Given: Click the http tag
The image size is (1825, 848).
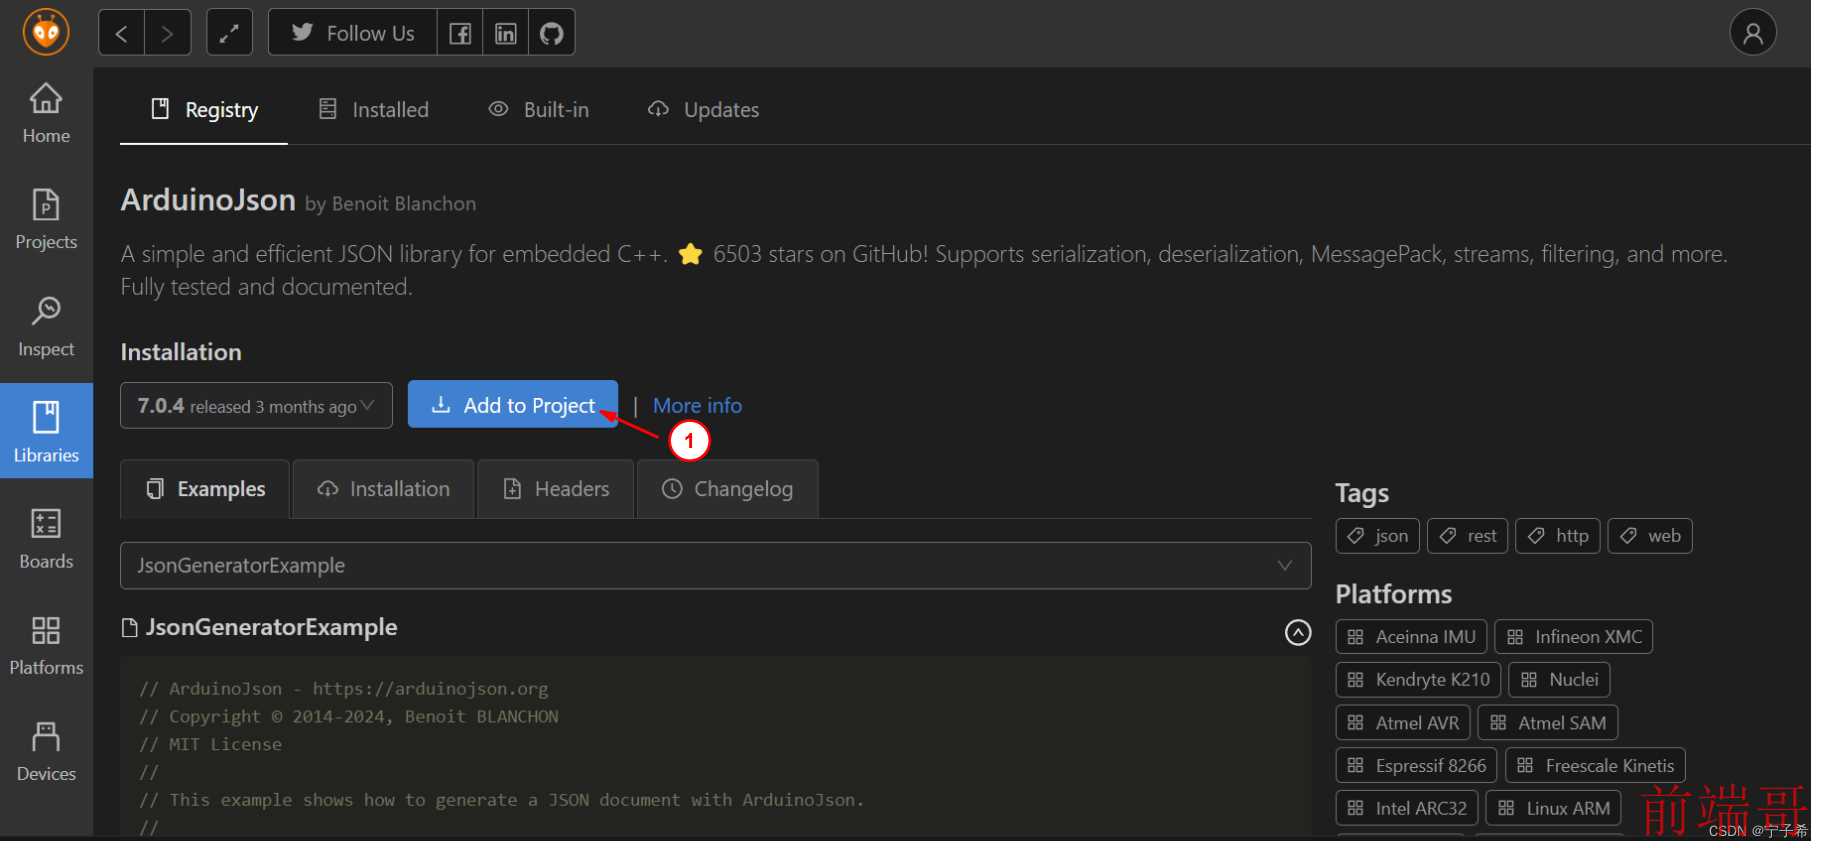Looking at the screenshot, I should click(x=1558, y=536).
